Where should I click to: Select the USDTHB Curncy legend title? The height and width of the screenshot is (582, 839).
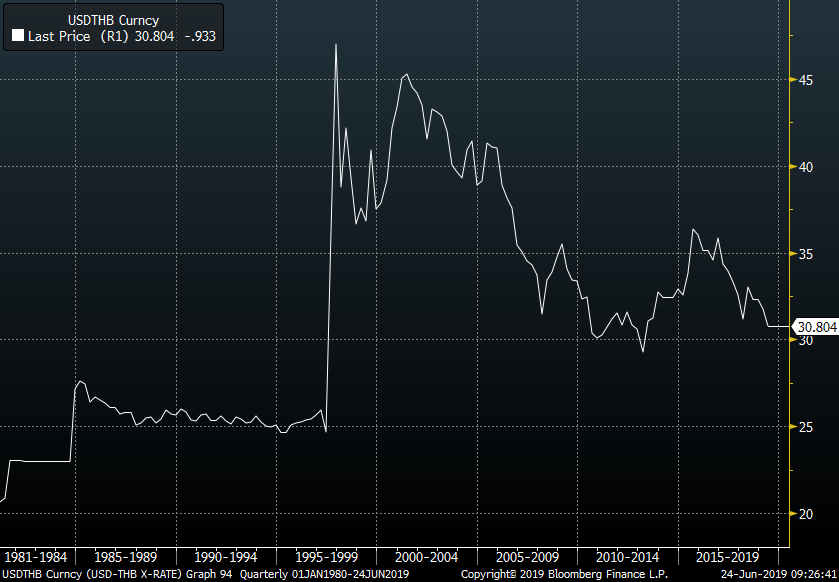pyautogui.click(x=113, y=20)
